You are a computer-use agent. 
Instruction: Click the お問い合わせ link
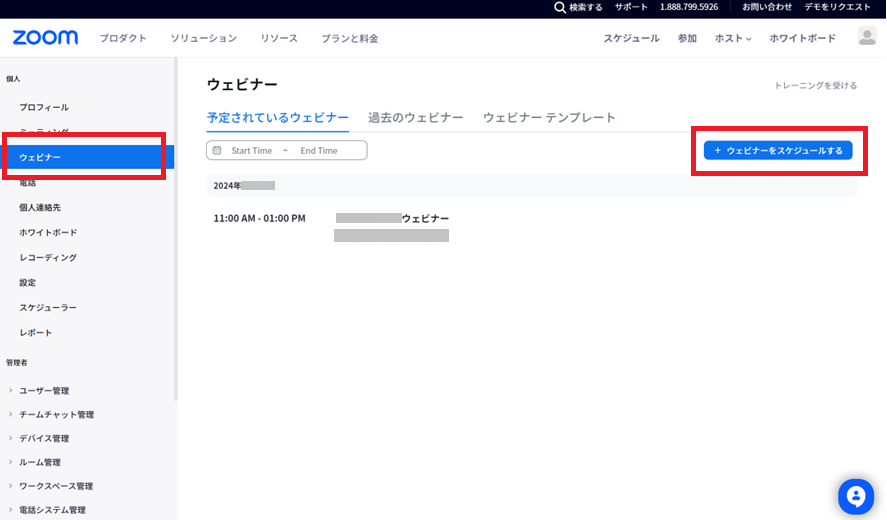[x=767, y=7]
